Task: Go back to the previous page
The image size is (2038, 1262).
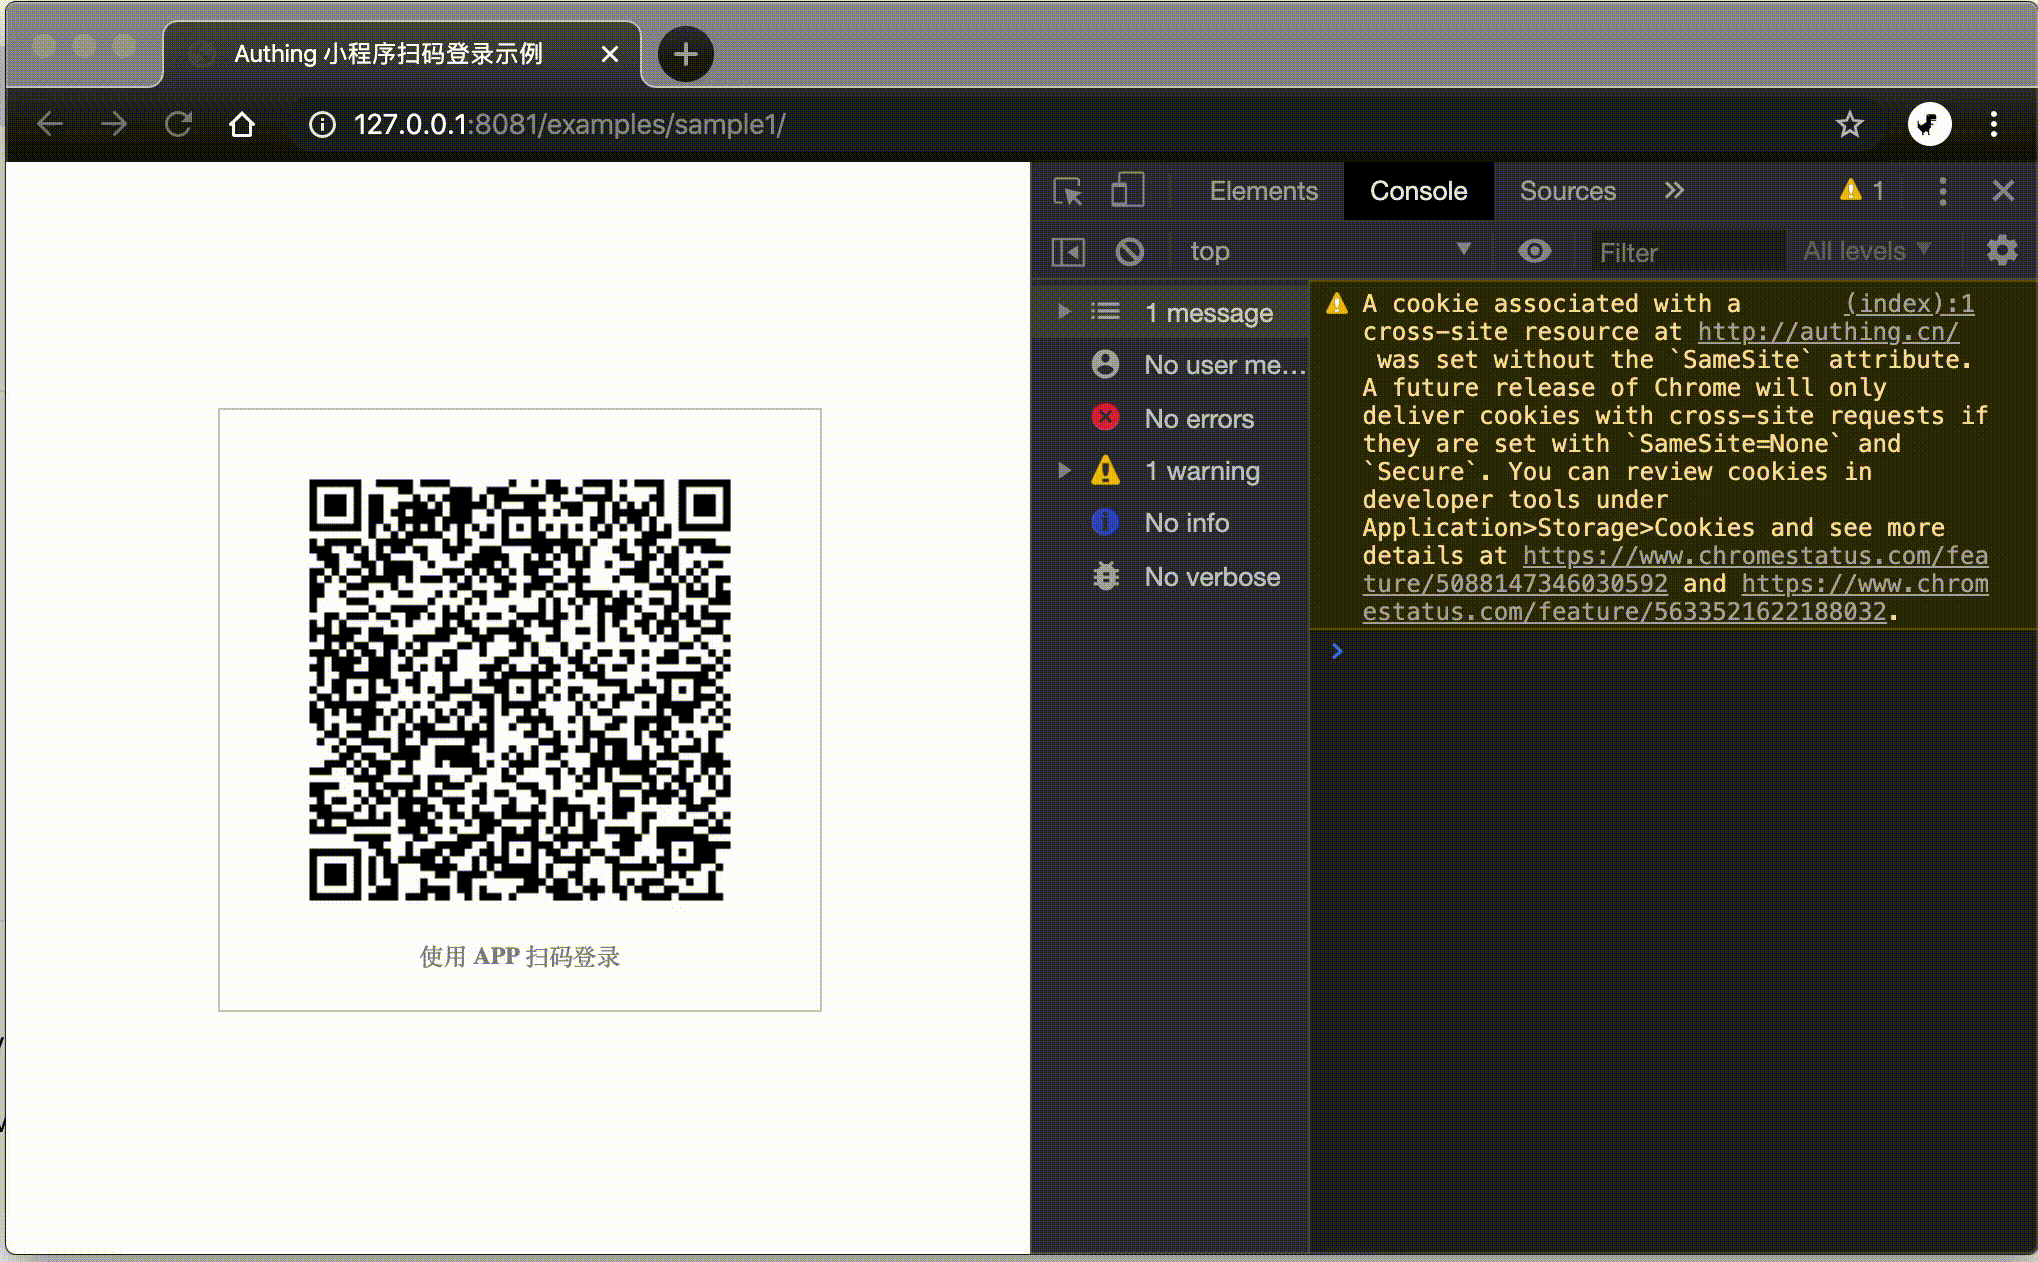Action: pos(50,124)
